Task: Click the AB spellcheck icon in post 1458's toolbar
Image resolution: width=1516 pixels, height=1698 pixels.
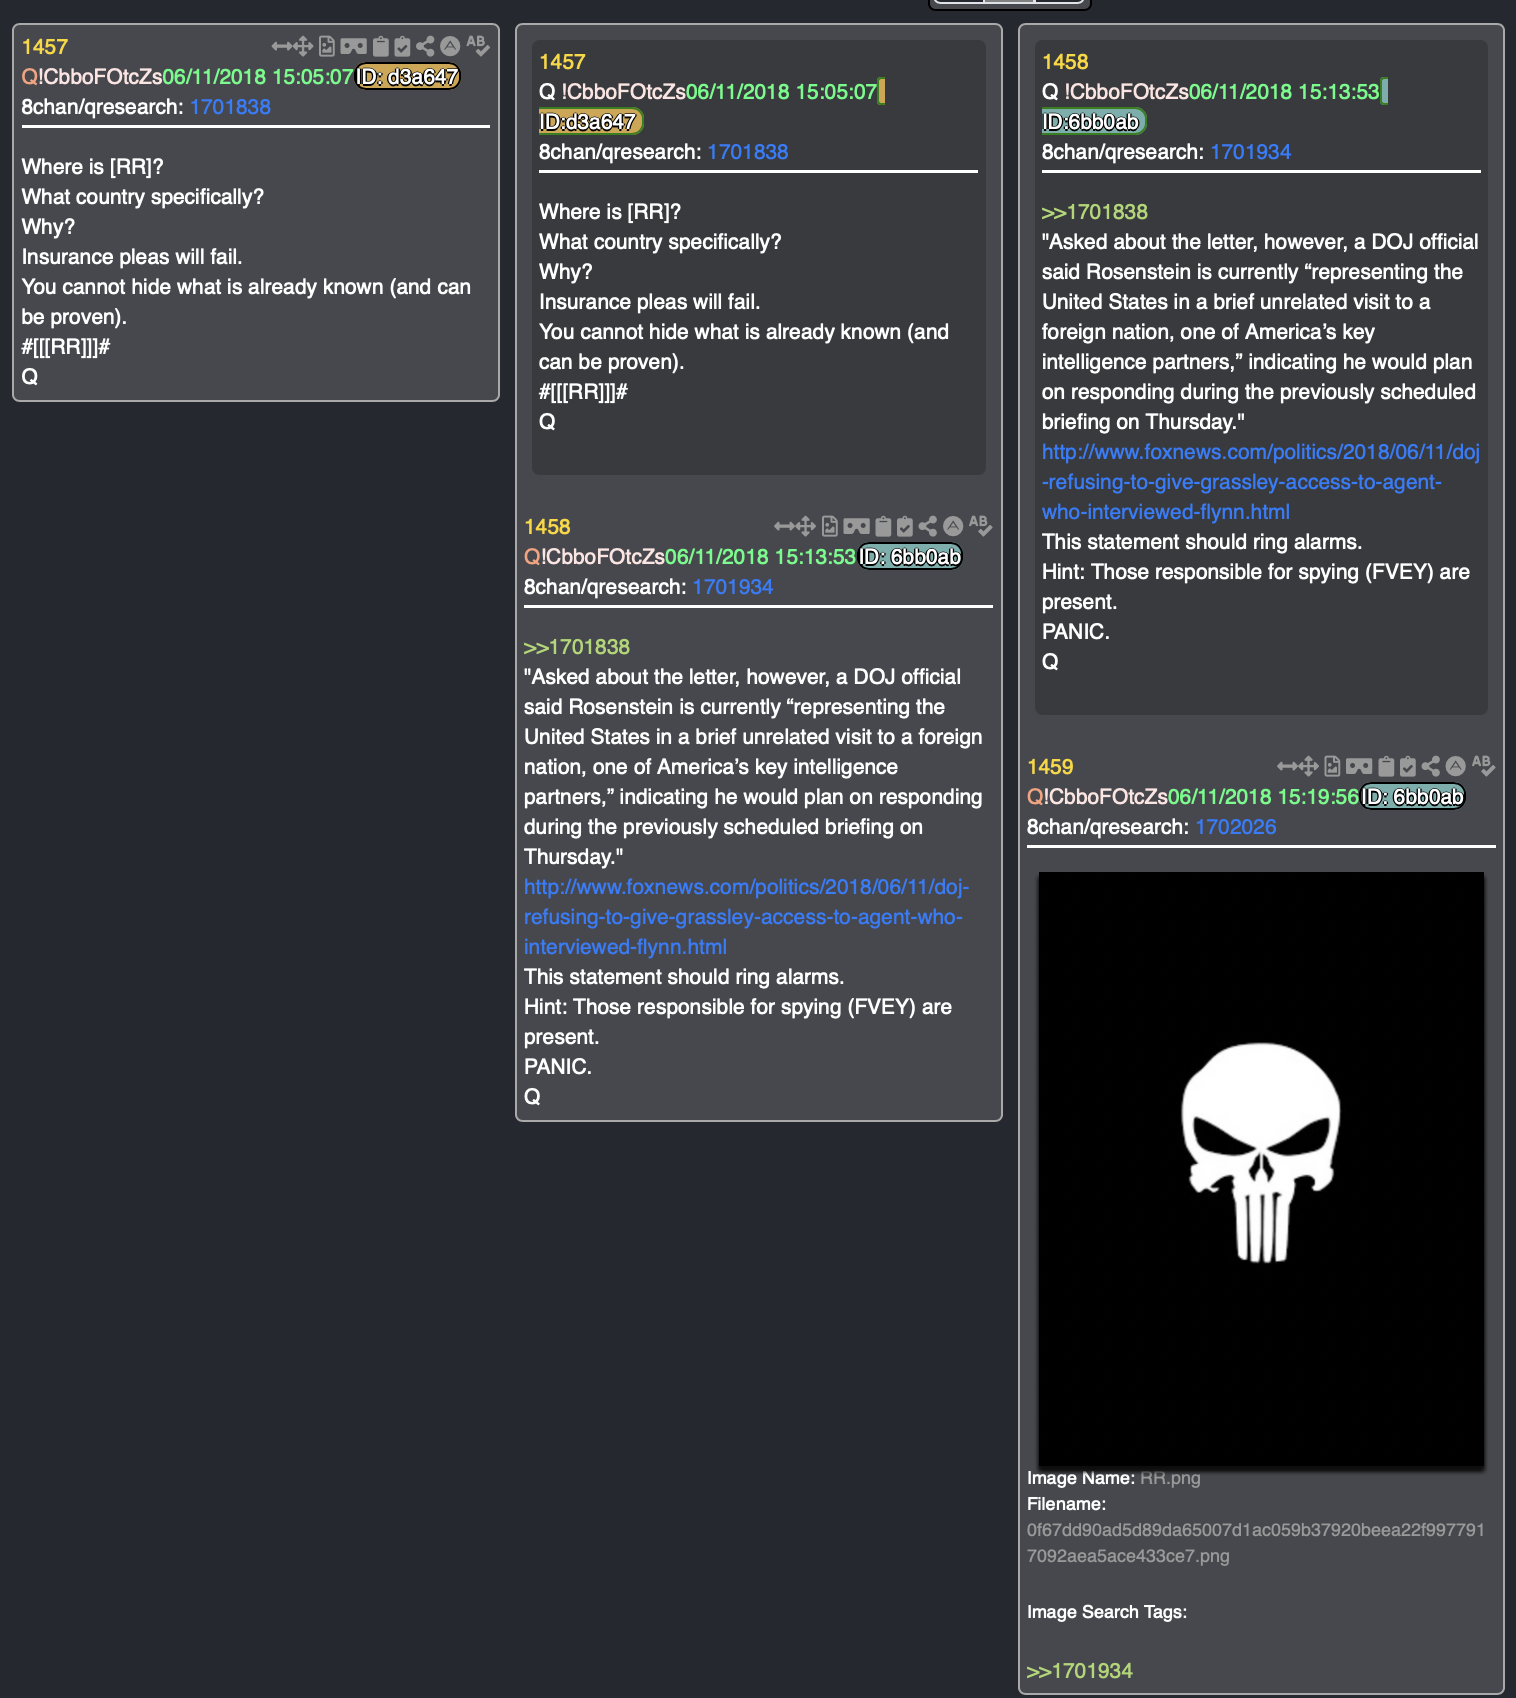Action: pyautogui.click(x=980, y=526)
